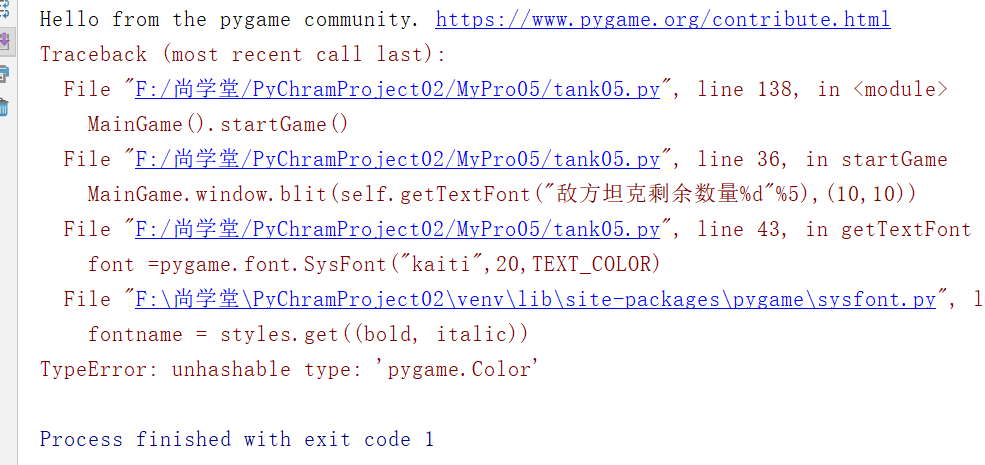The image size is (985, 465).
Task: Clear all console output with trash icon
Action: (3, 106)
